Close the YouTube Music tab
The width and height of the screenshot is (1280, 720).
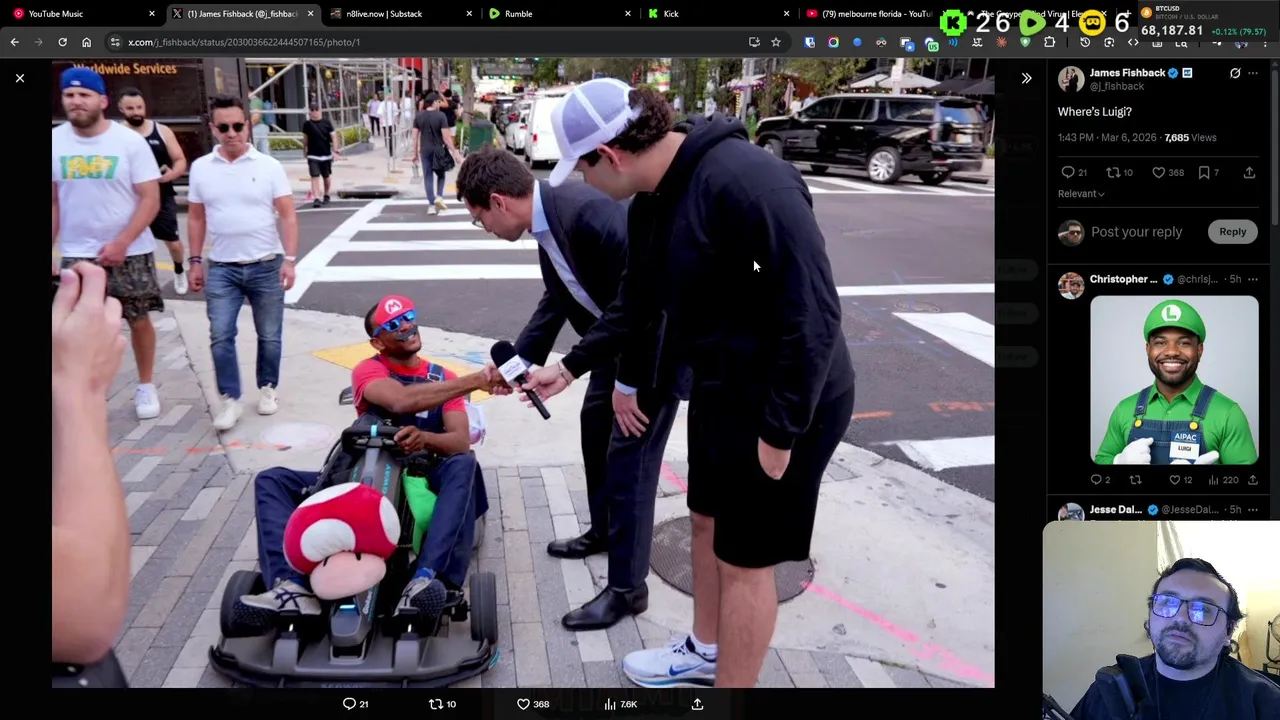click(x=152, y=14)
